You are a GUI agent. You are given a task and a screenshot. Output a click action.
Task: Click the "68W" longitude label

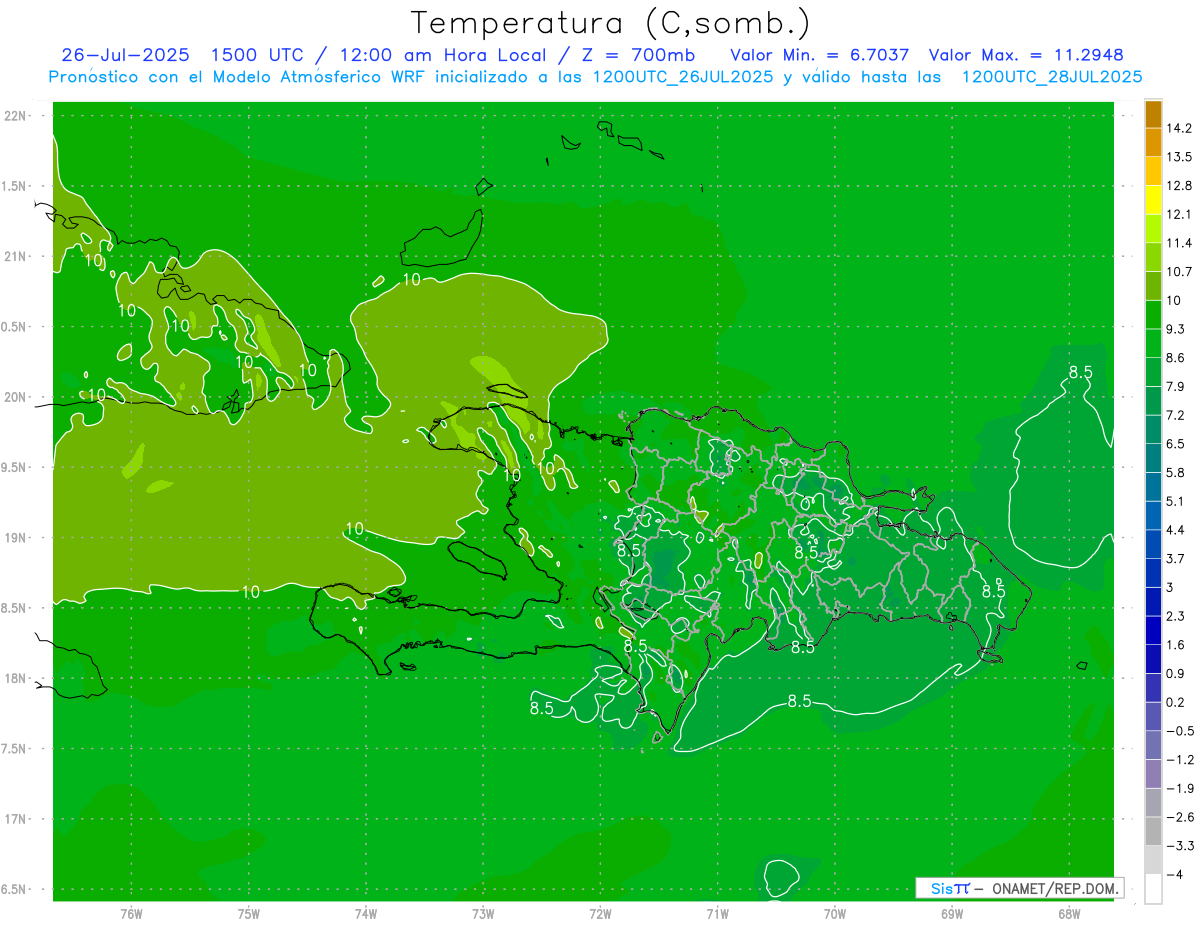click(1068, 913)
